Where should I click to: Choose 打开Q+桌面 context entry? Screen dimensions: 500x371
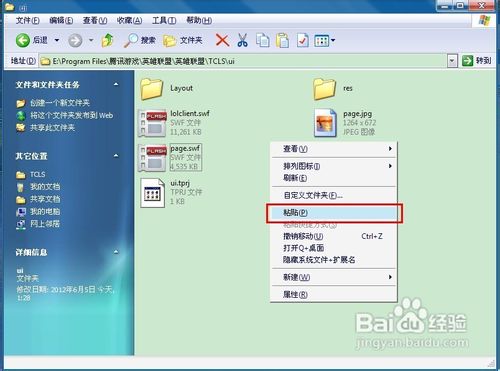[x=333, y=248]
